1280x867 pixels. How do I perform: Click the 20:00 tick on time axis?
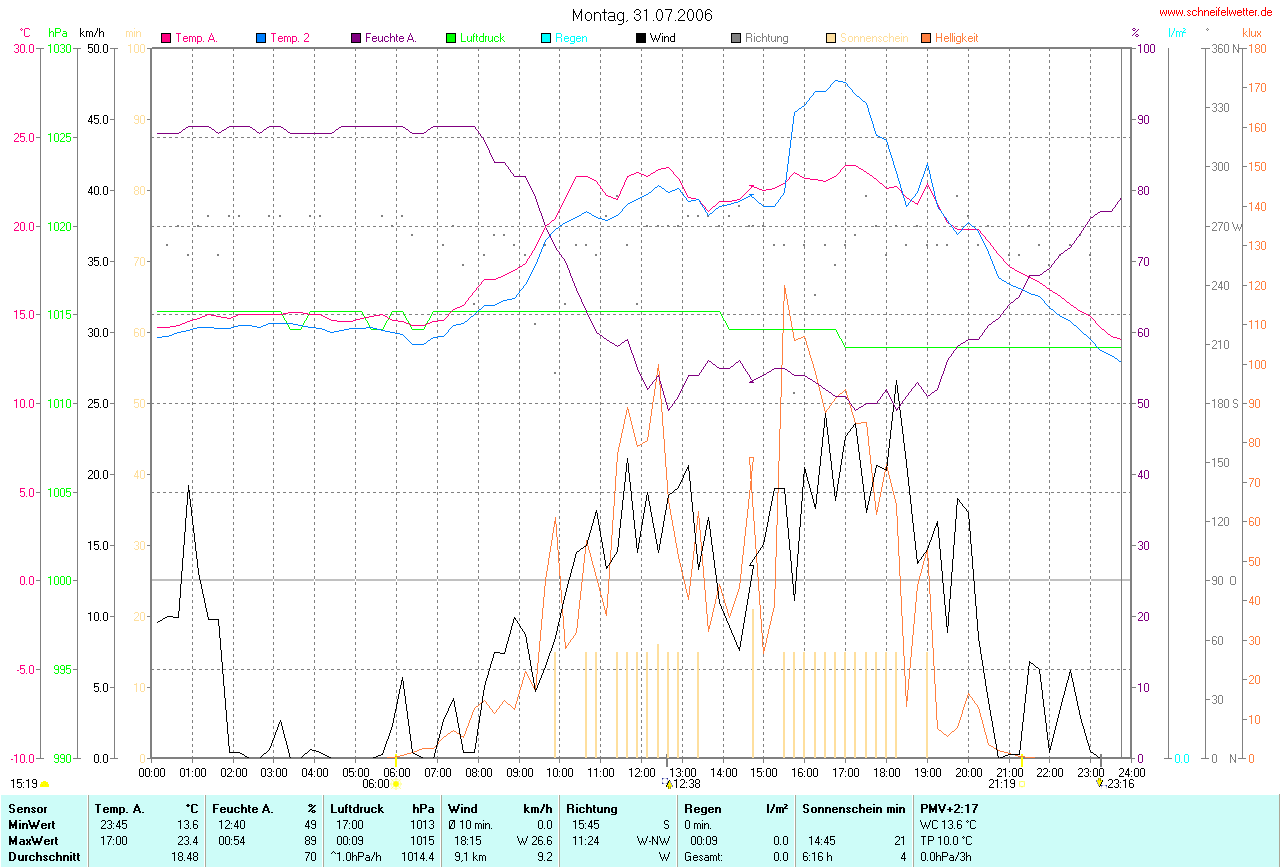(968, 773)
